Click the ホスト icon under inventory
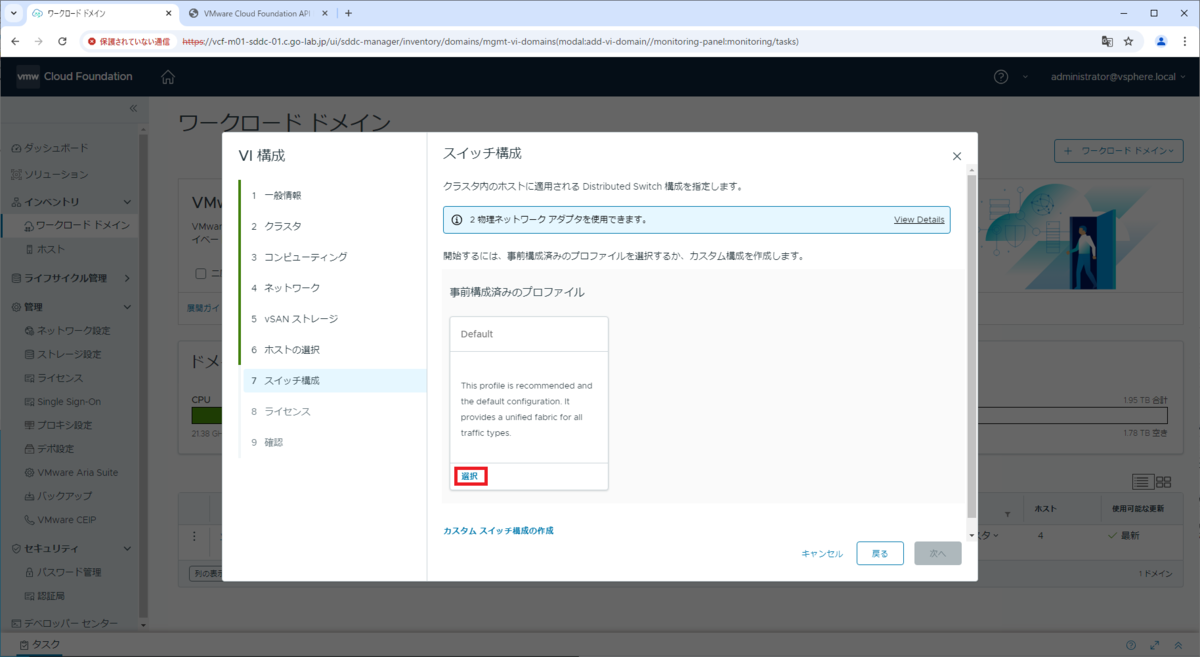The image size is (1200, 657). point(29,248)
